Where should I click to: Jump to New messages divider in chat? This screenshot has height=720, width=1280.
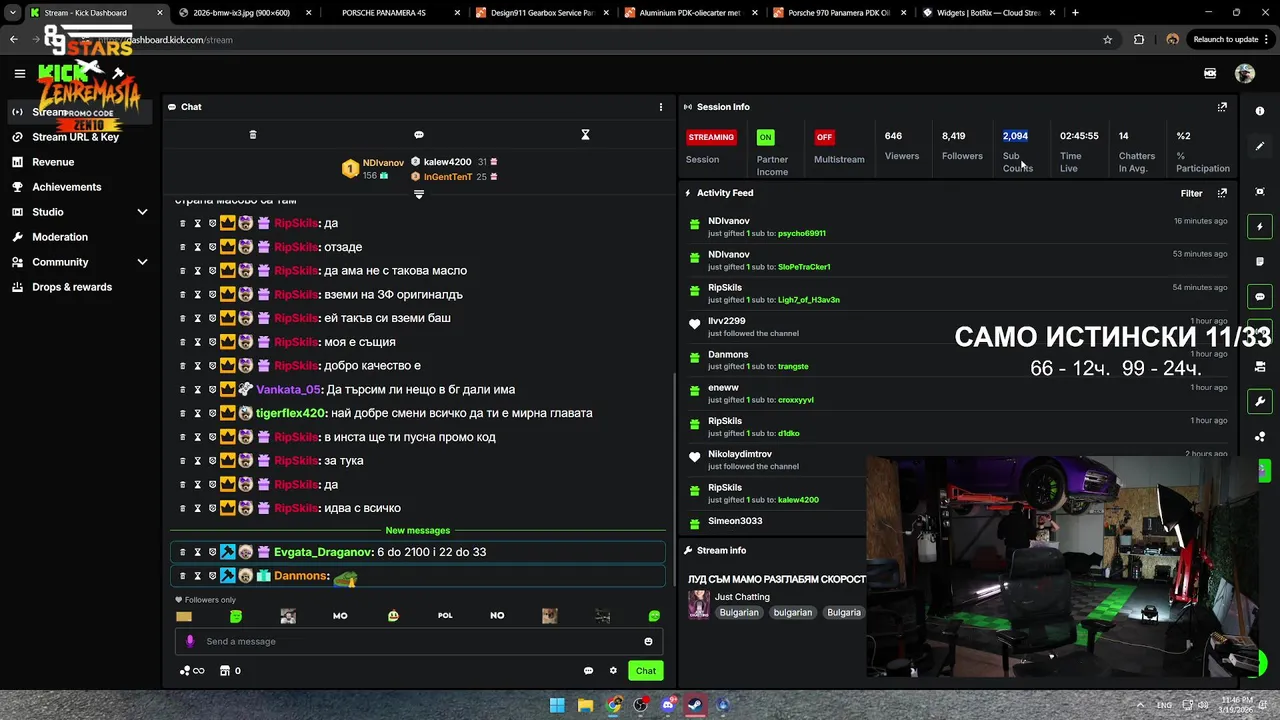tap(418, 530)
